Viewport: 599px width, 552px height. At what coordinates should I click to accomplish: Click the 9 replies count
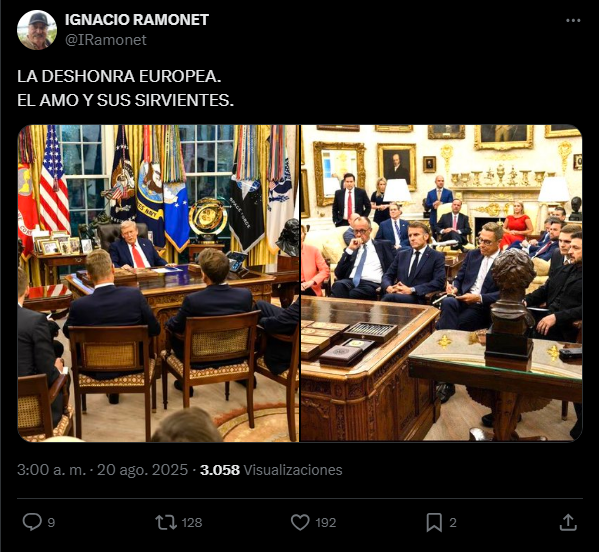[x=51, y=523]
